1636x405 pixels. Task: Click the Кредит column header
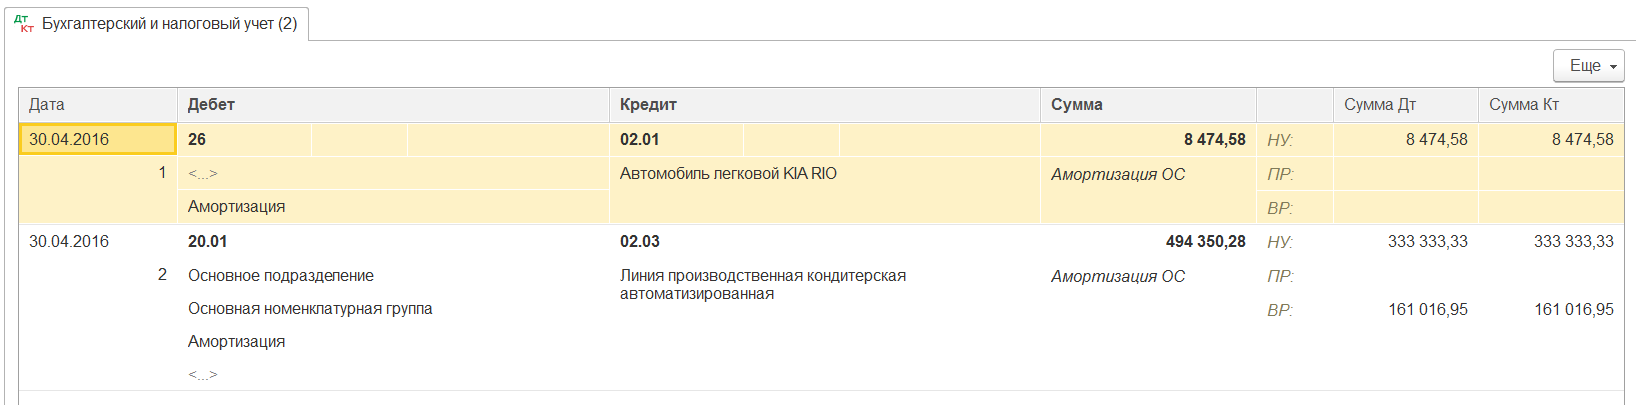(x=648, y=105)
